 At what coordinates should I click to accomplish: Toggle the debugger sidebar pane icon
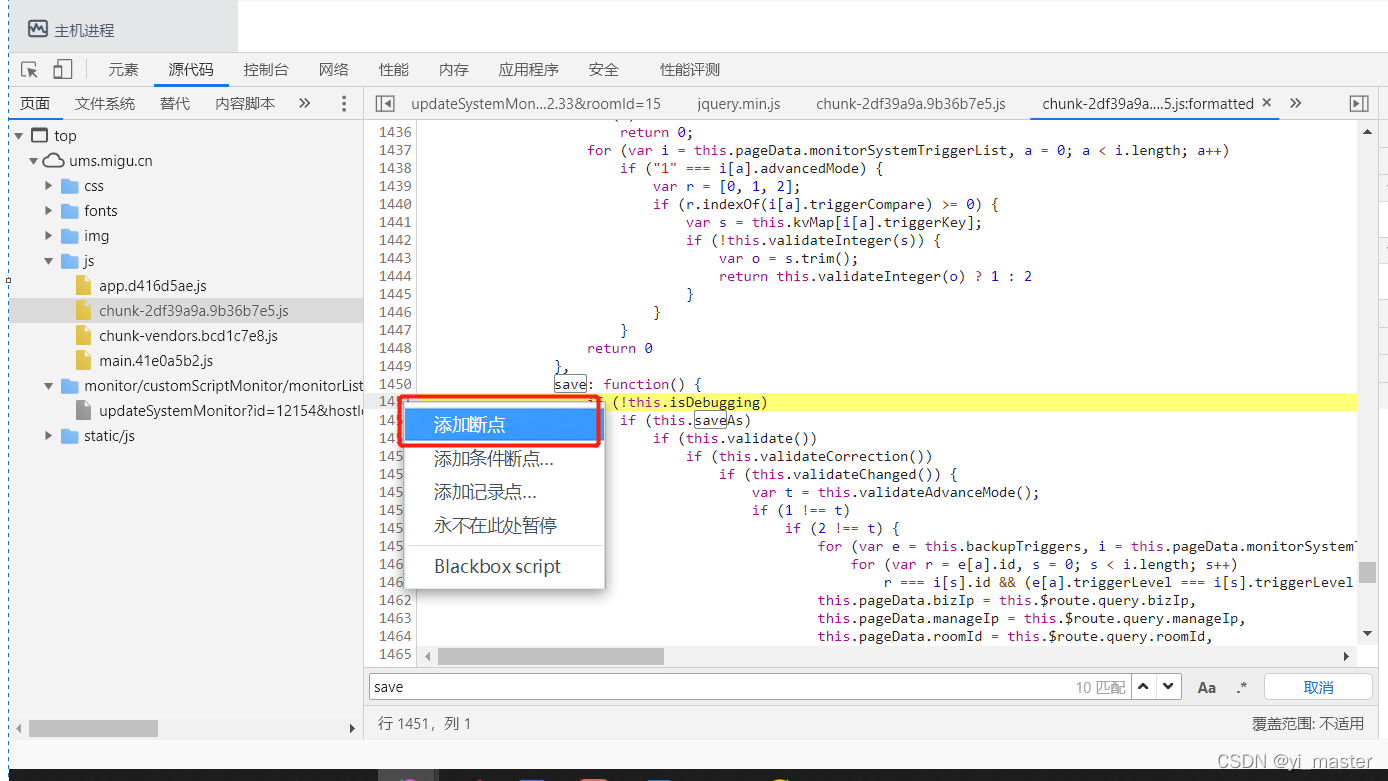pyautogui.click(x=1358, y=103)
